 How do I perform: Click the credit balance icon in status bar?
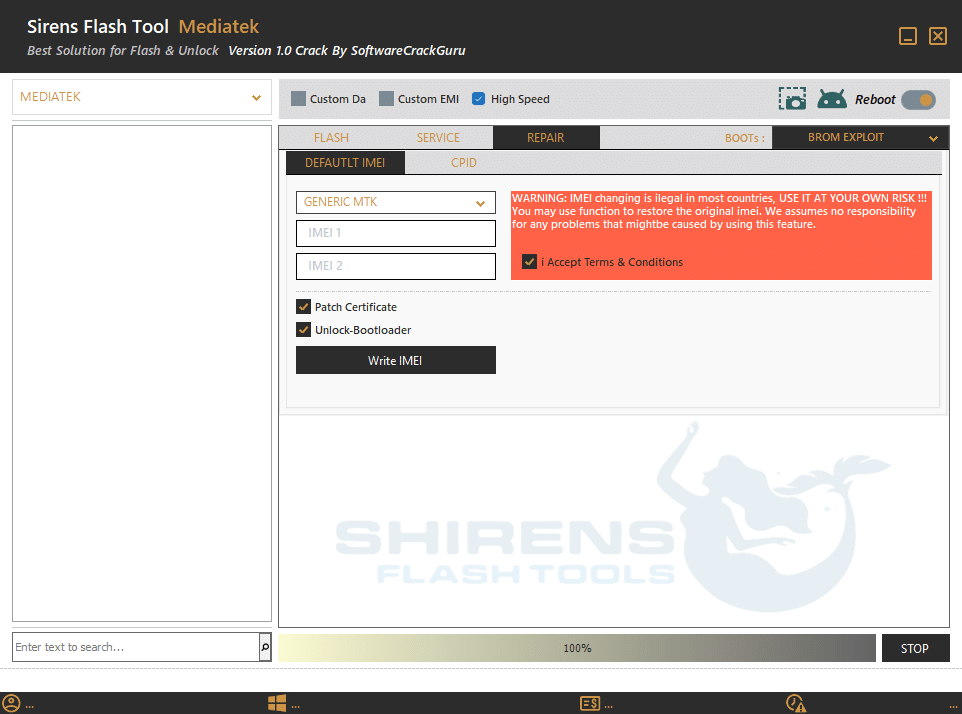coord(590,703)
